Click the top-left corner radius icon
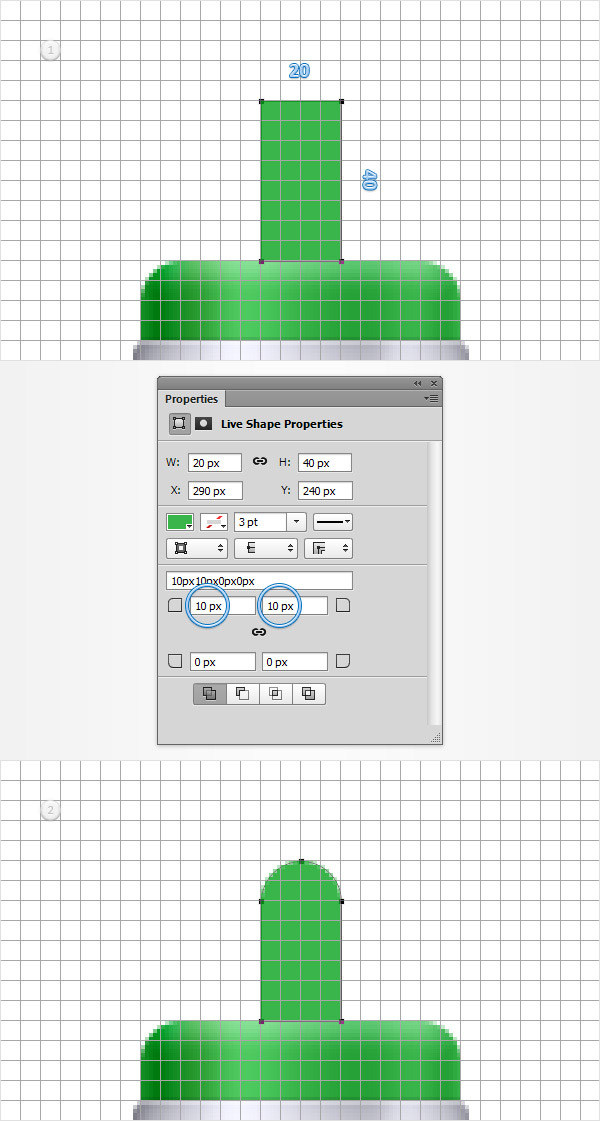The image size is (600, 1121). click(175, 606)
